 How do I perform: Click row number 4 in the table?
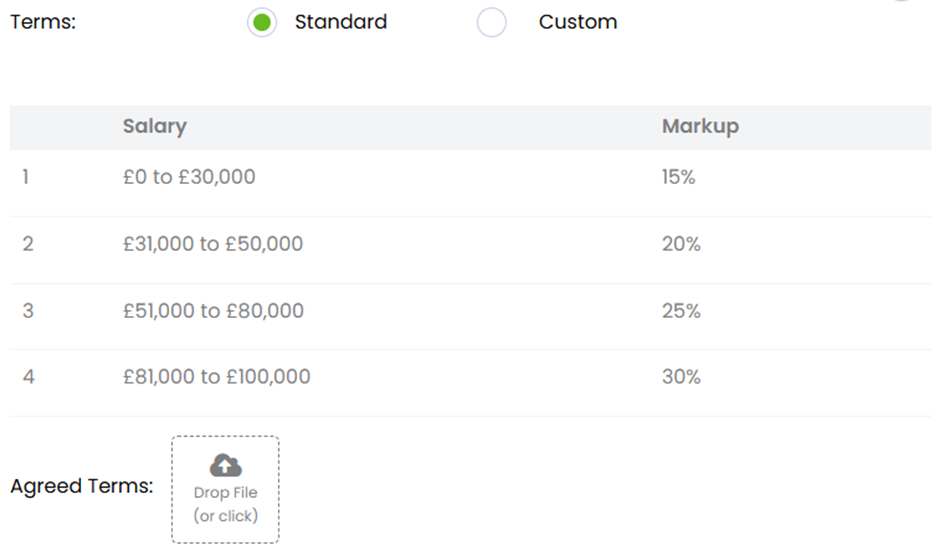pyautogui.click(x=28, y=377)
